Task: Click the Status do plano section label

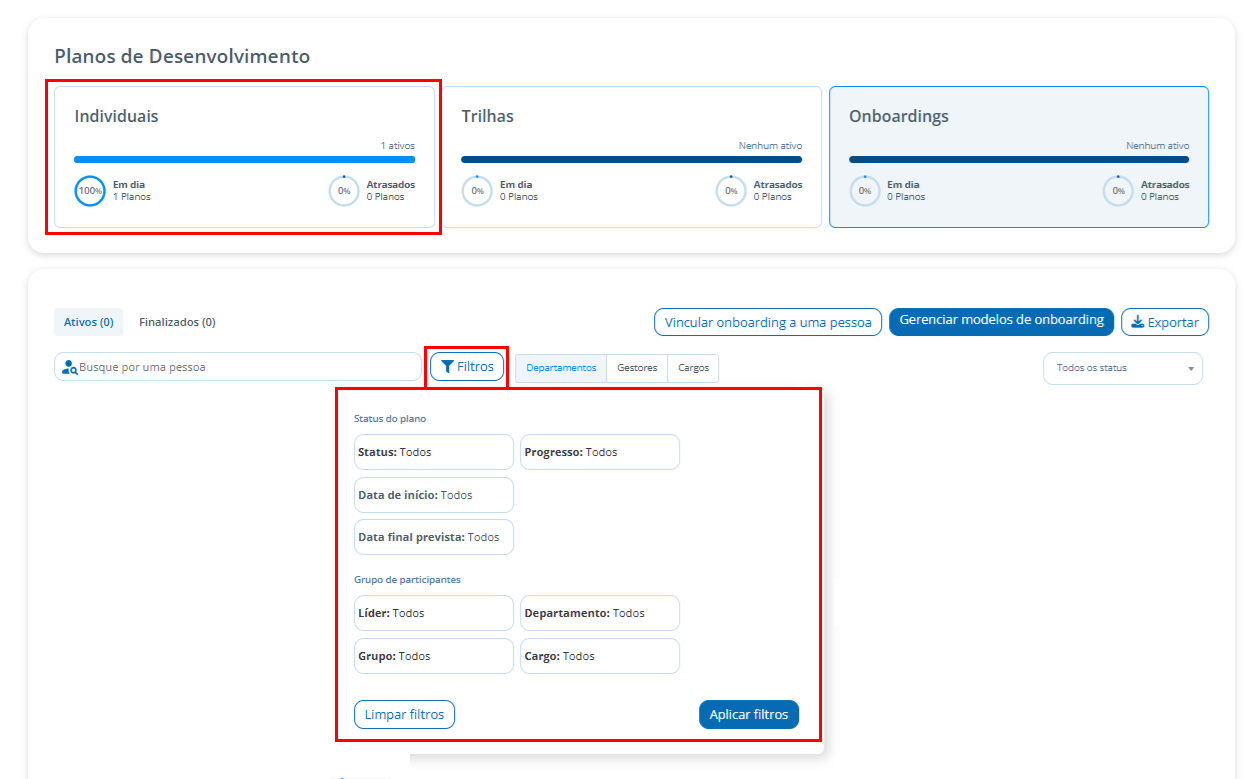Action: click(x=390, y=418)
